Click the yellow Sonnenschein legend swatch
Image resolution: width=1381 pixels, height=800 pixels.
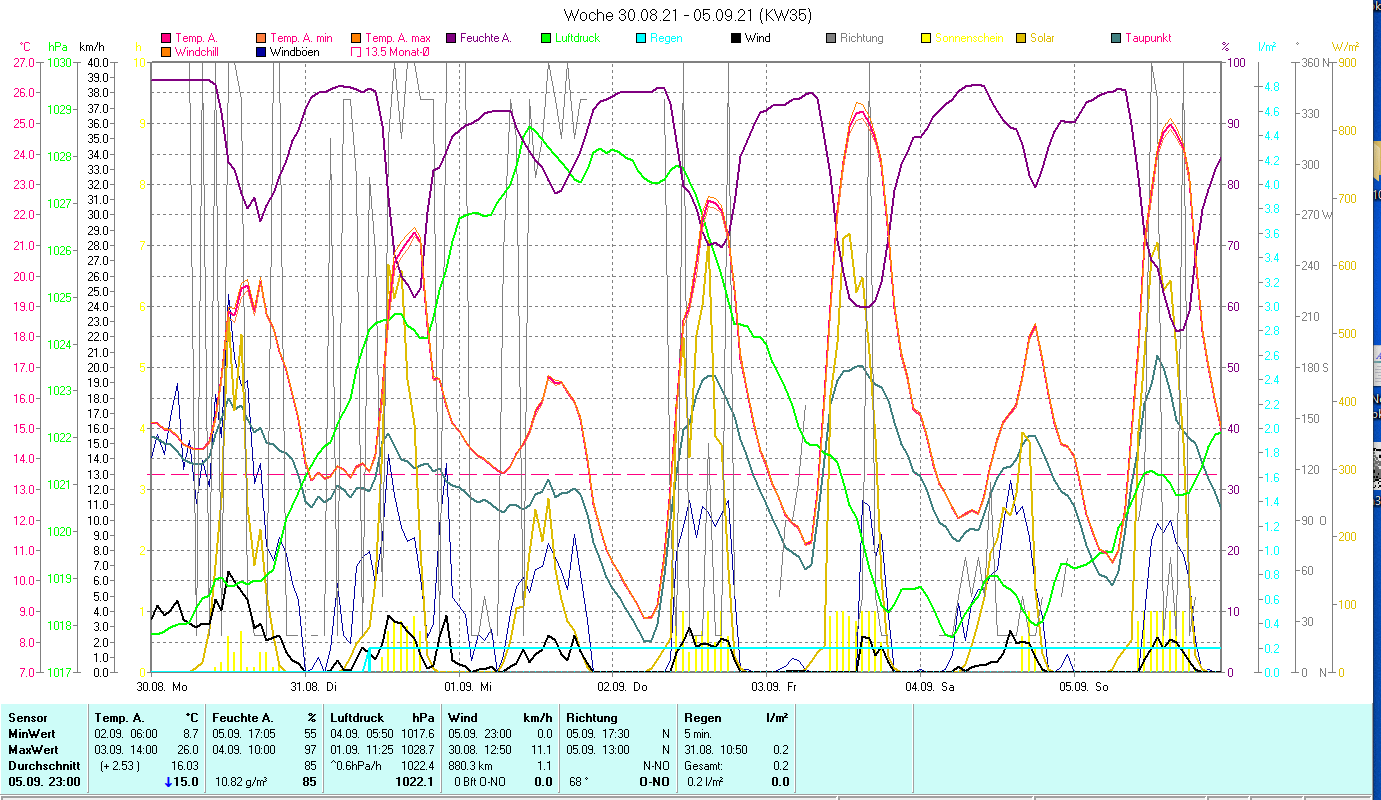926,38
